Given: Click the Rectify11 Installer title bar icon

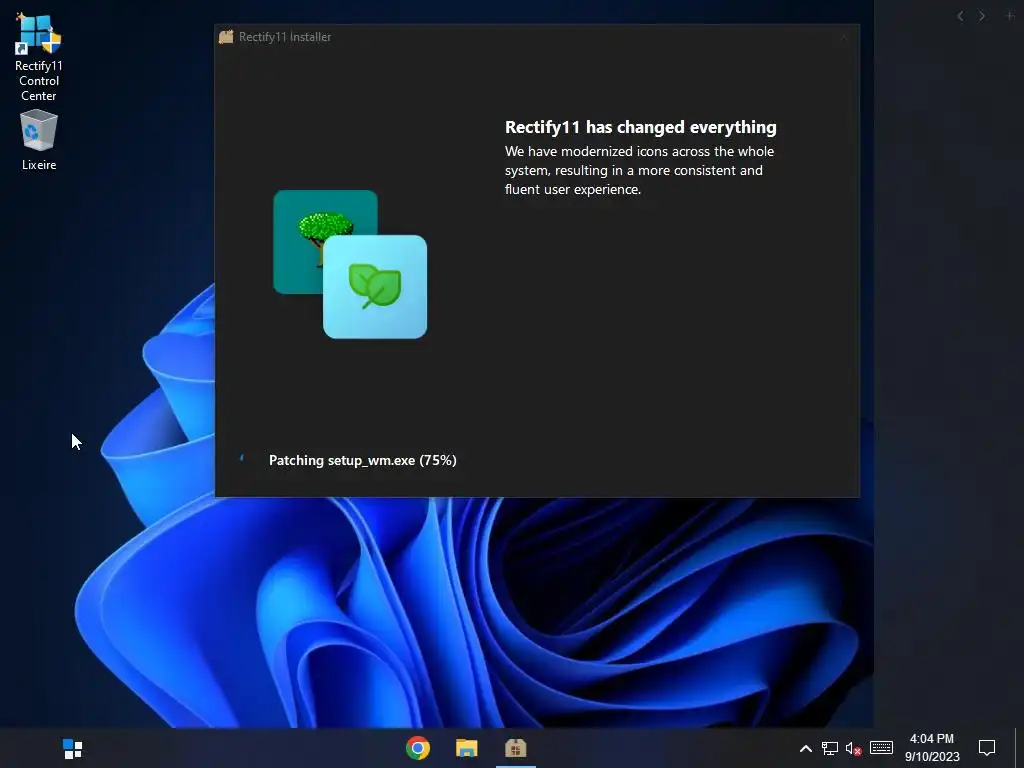Looking at the screenshot, I should pos(226,37).
